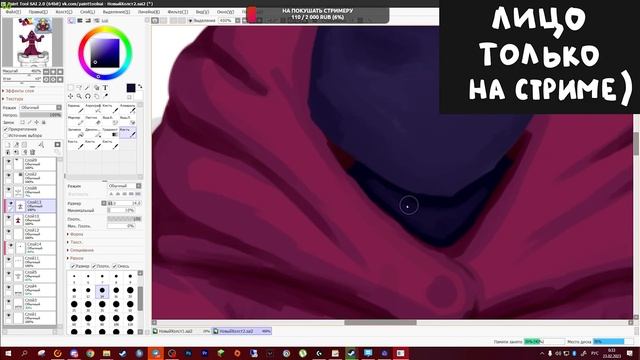Open the layer blending mode dropdown

[x=41, y=107]
